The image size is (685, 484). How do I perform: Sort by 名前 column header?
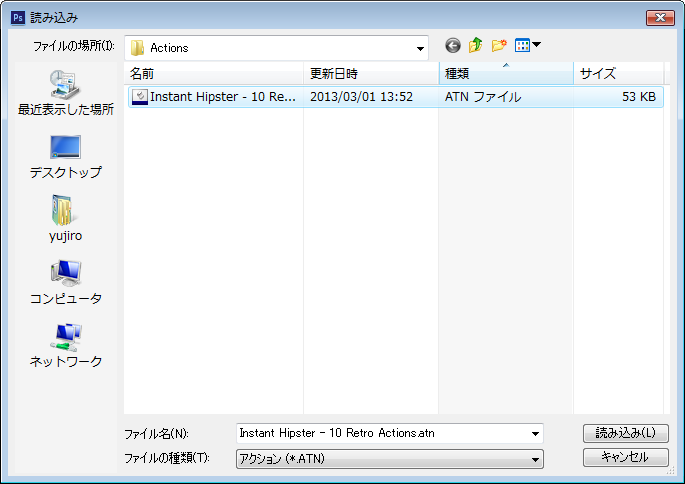214,73
